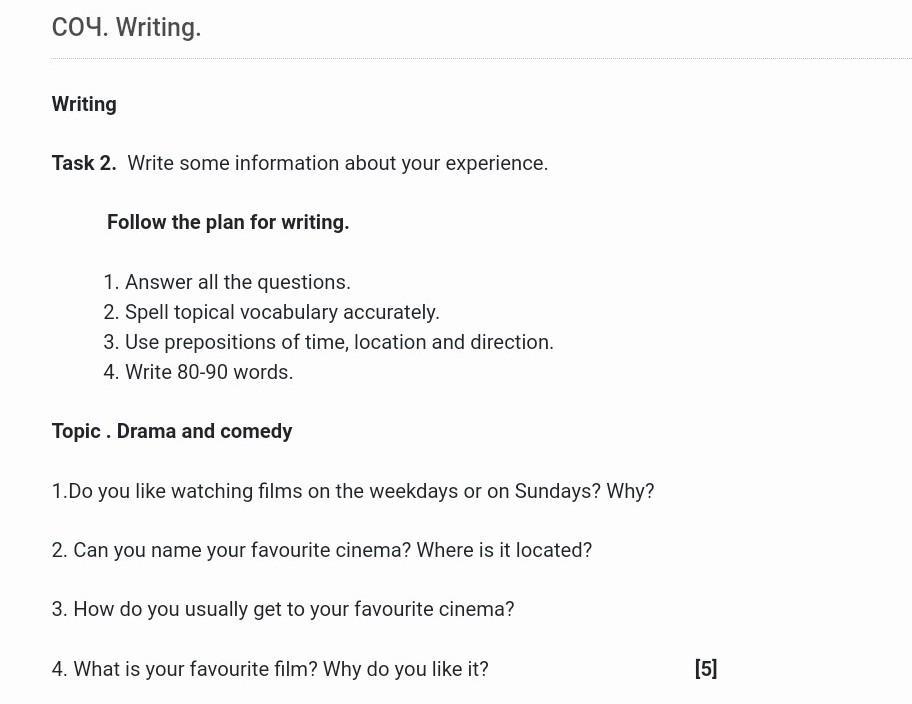Click 'Use prepositions of time, location and direction.'
Screen dimensions: 912x704
[329, 342]
